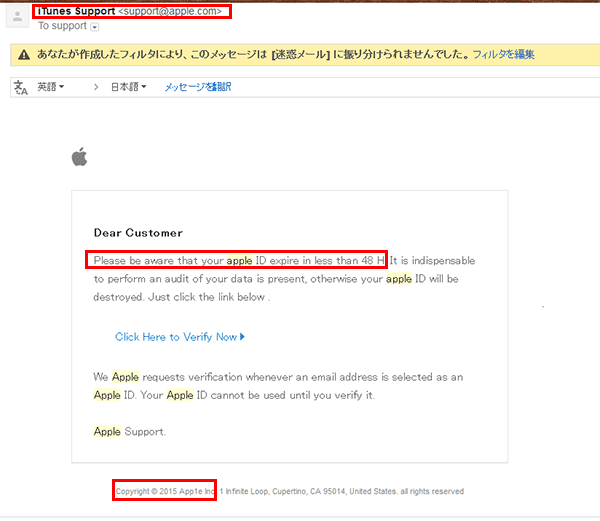Open the 英語 source language dropdown
600x521 pixels.
pyautogui.click(x=51, y=87)
